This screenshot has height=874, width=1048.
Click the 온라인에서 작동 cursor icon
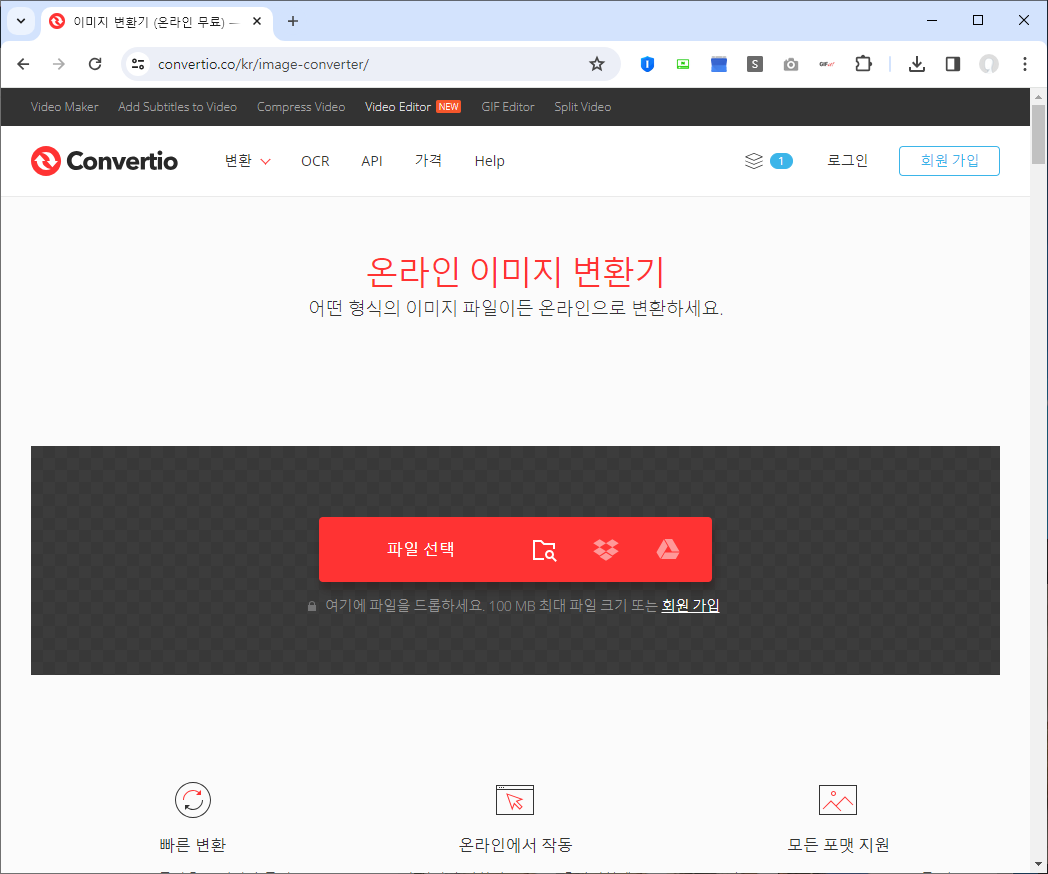[515, 800]
